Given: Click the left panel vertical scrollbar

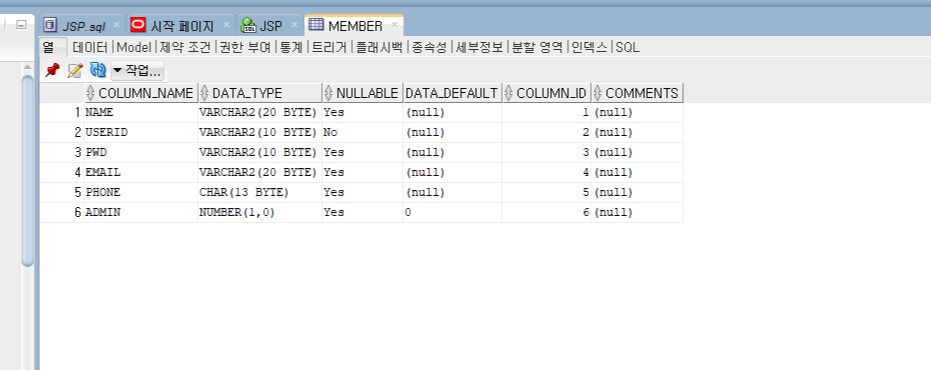Looking at the screenshot, I should coord(27,170).
